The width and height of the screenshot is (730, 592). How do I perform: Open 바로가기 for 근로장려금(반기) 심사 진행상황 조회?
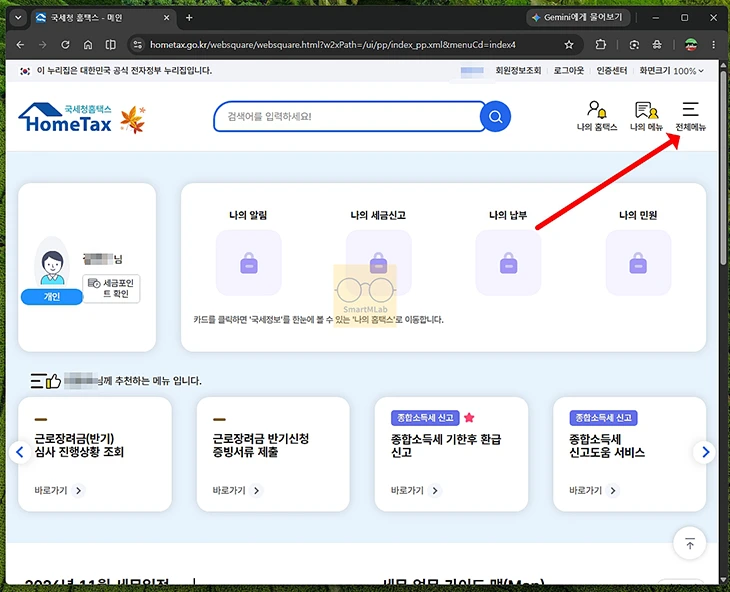[60, 491]
